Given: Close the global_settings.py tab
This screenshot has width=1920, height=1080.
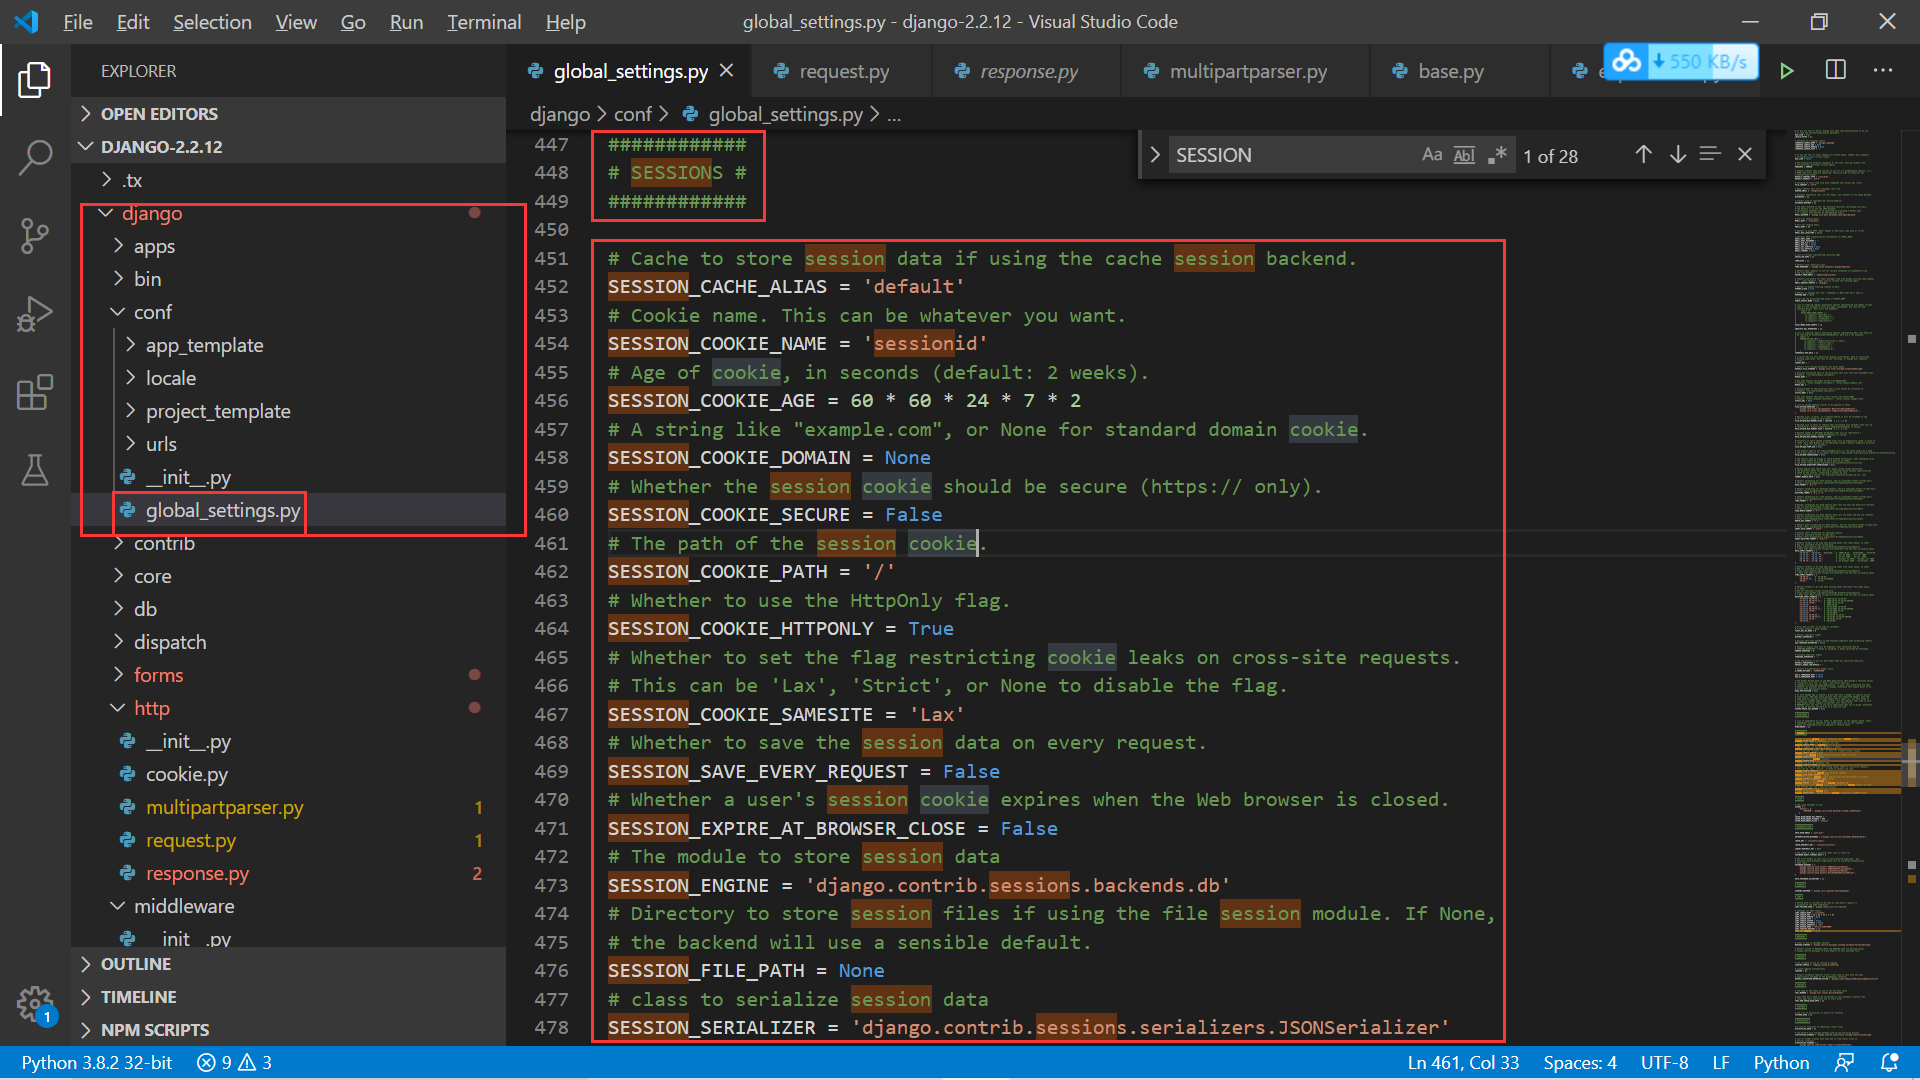Looking at the screenshot, I should coord(727,71).
